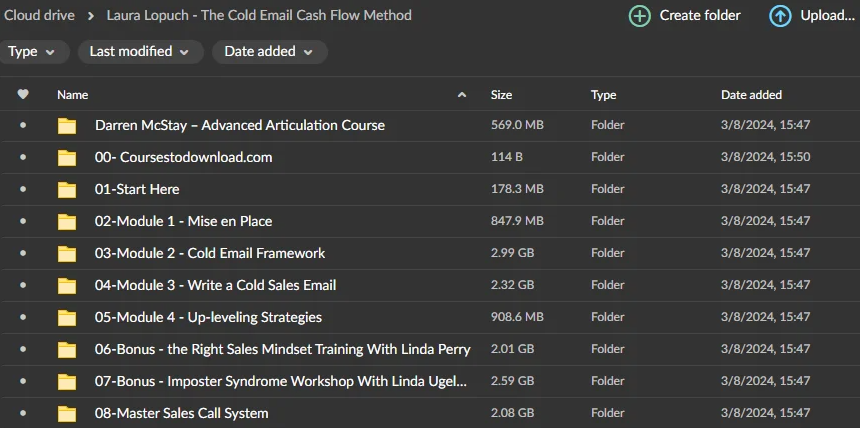Toggle favorite dot for 08-Master Sales row
The image size is (860, 428).
coord(22,412)
